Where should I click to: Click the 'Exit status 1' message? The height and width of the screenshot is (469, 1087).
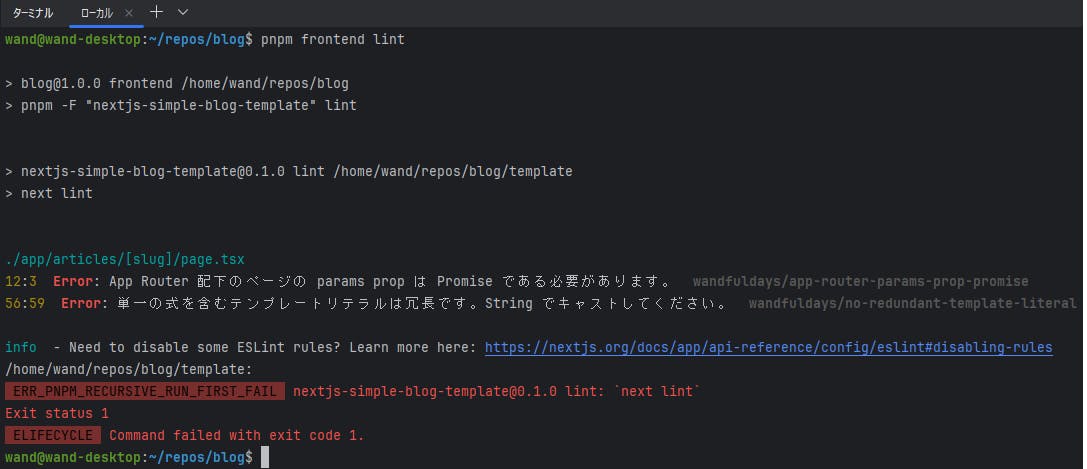tap(57, 414)
